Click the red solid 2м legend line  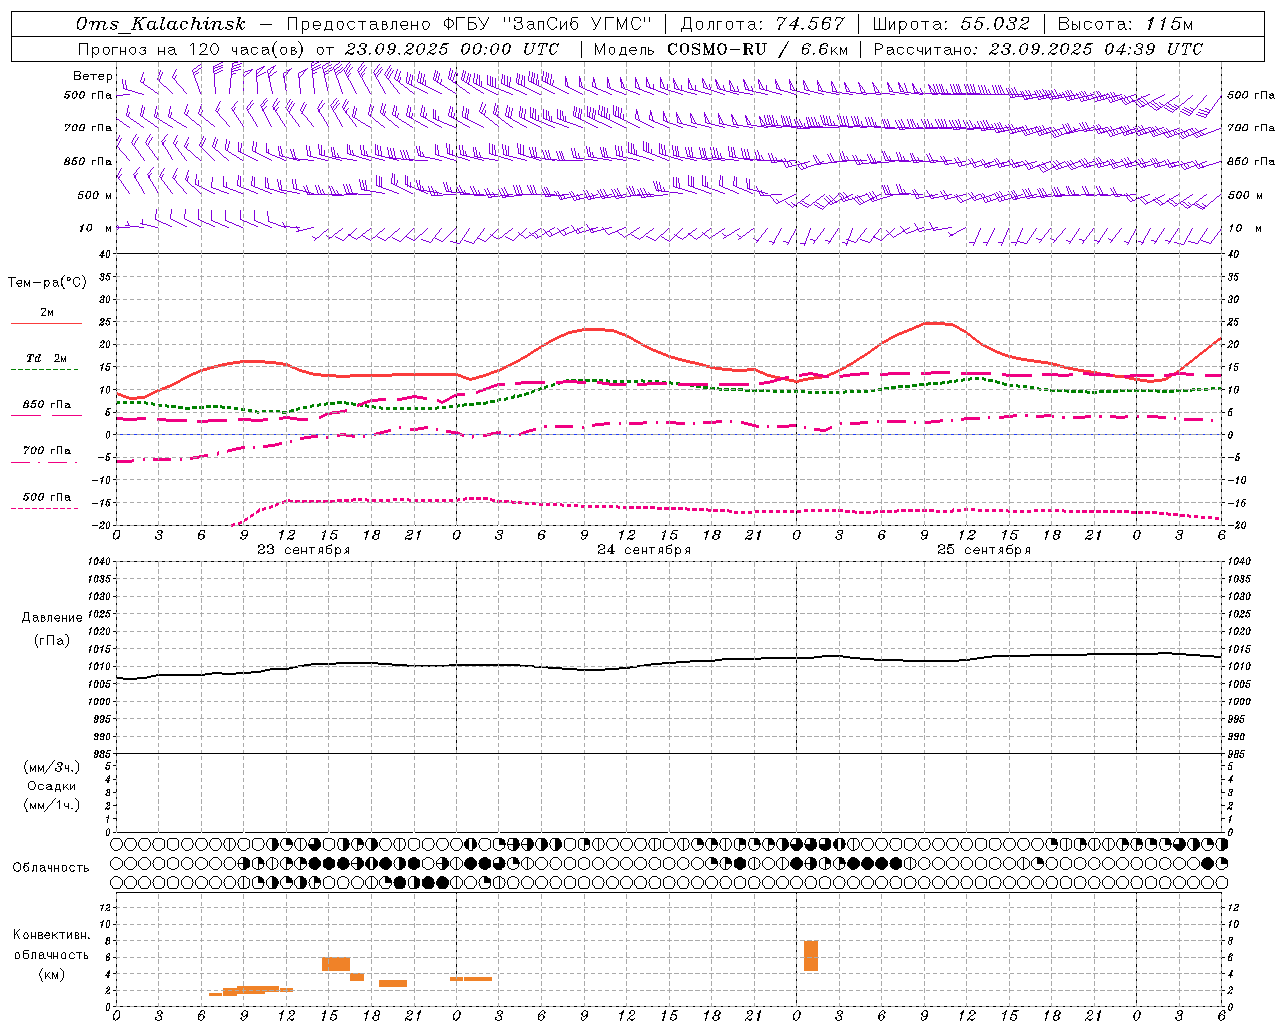46,324
